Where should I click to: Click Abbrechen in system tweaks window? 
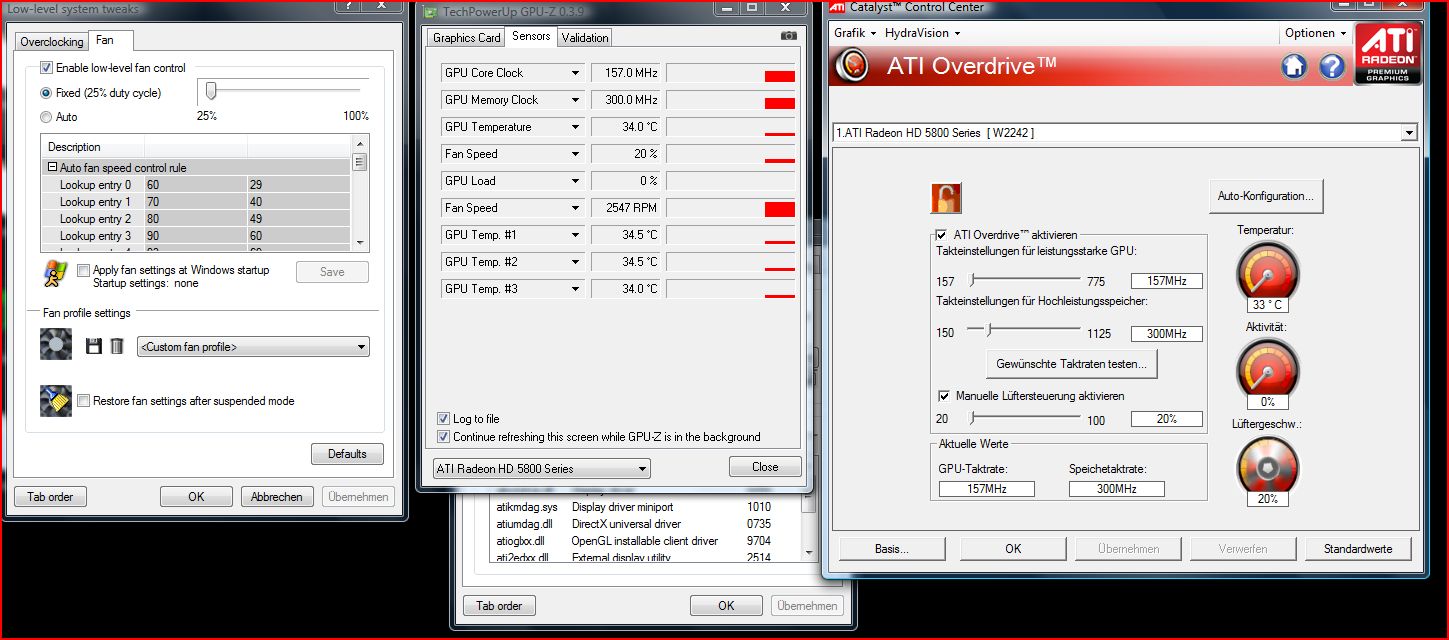277,496
